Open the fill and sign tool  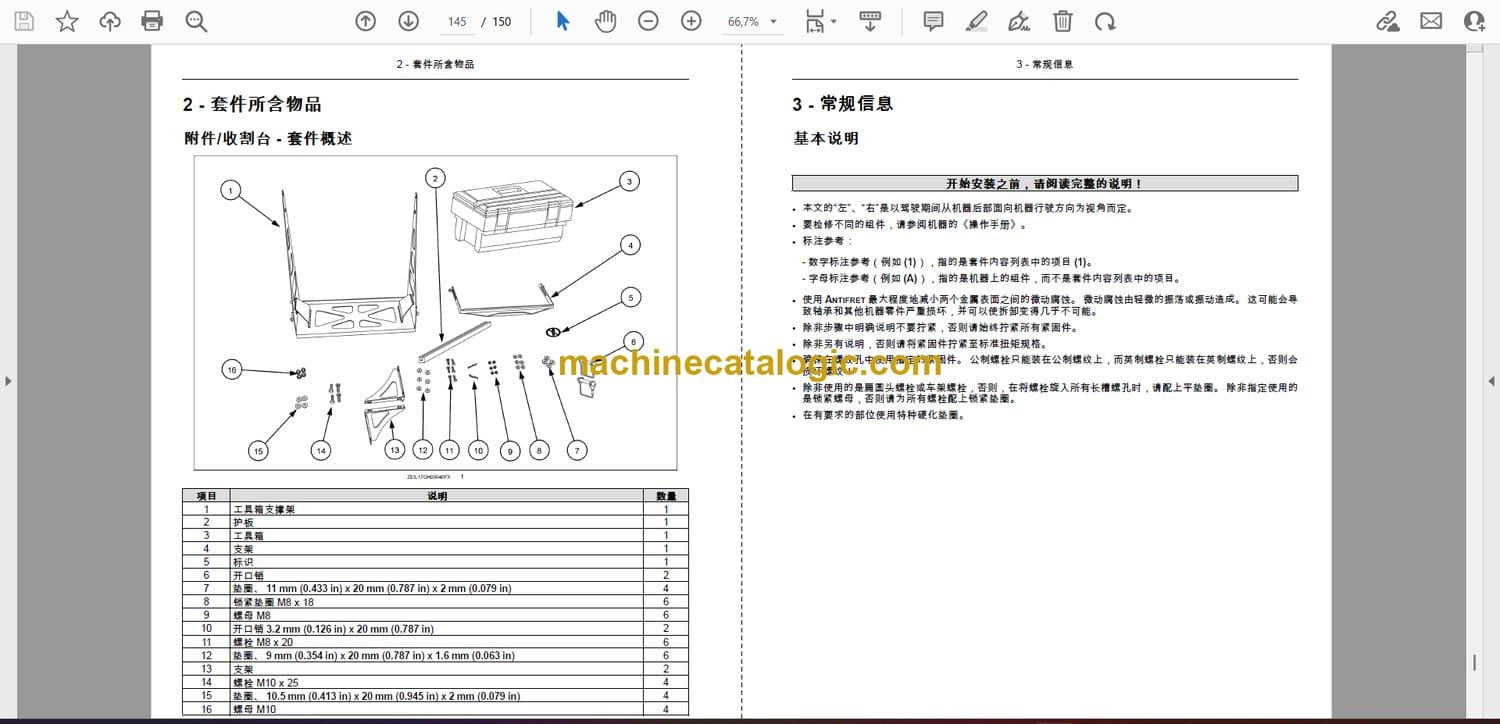tap(1020, 21)
